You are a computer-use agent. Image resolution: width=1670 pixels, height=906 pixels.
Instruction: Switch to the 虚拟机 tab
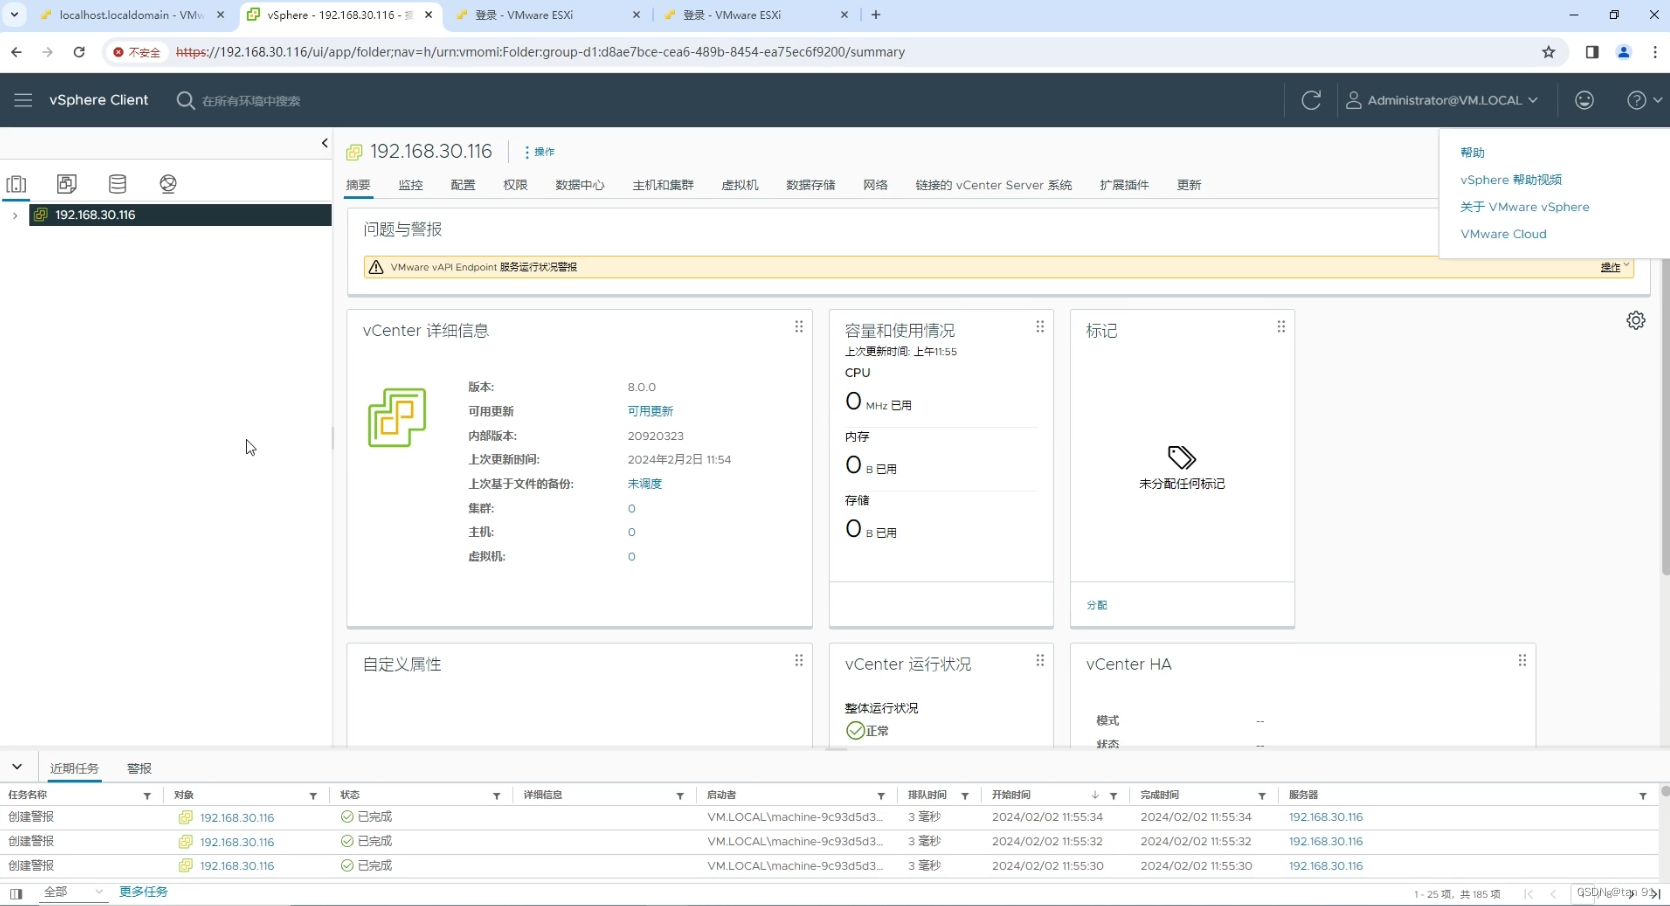(x=740, y=185)
